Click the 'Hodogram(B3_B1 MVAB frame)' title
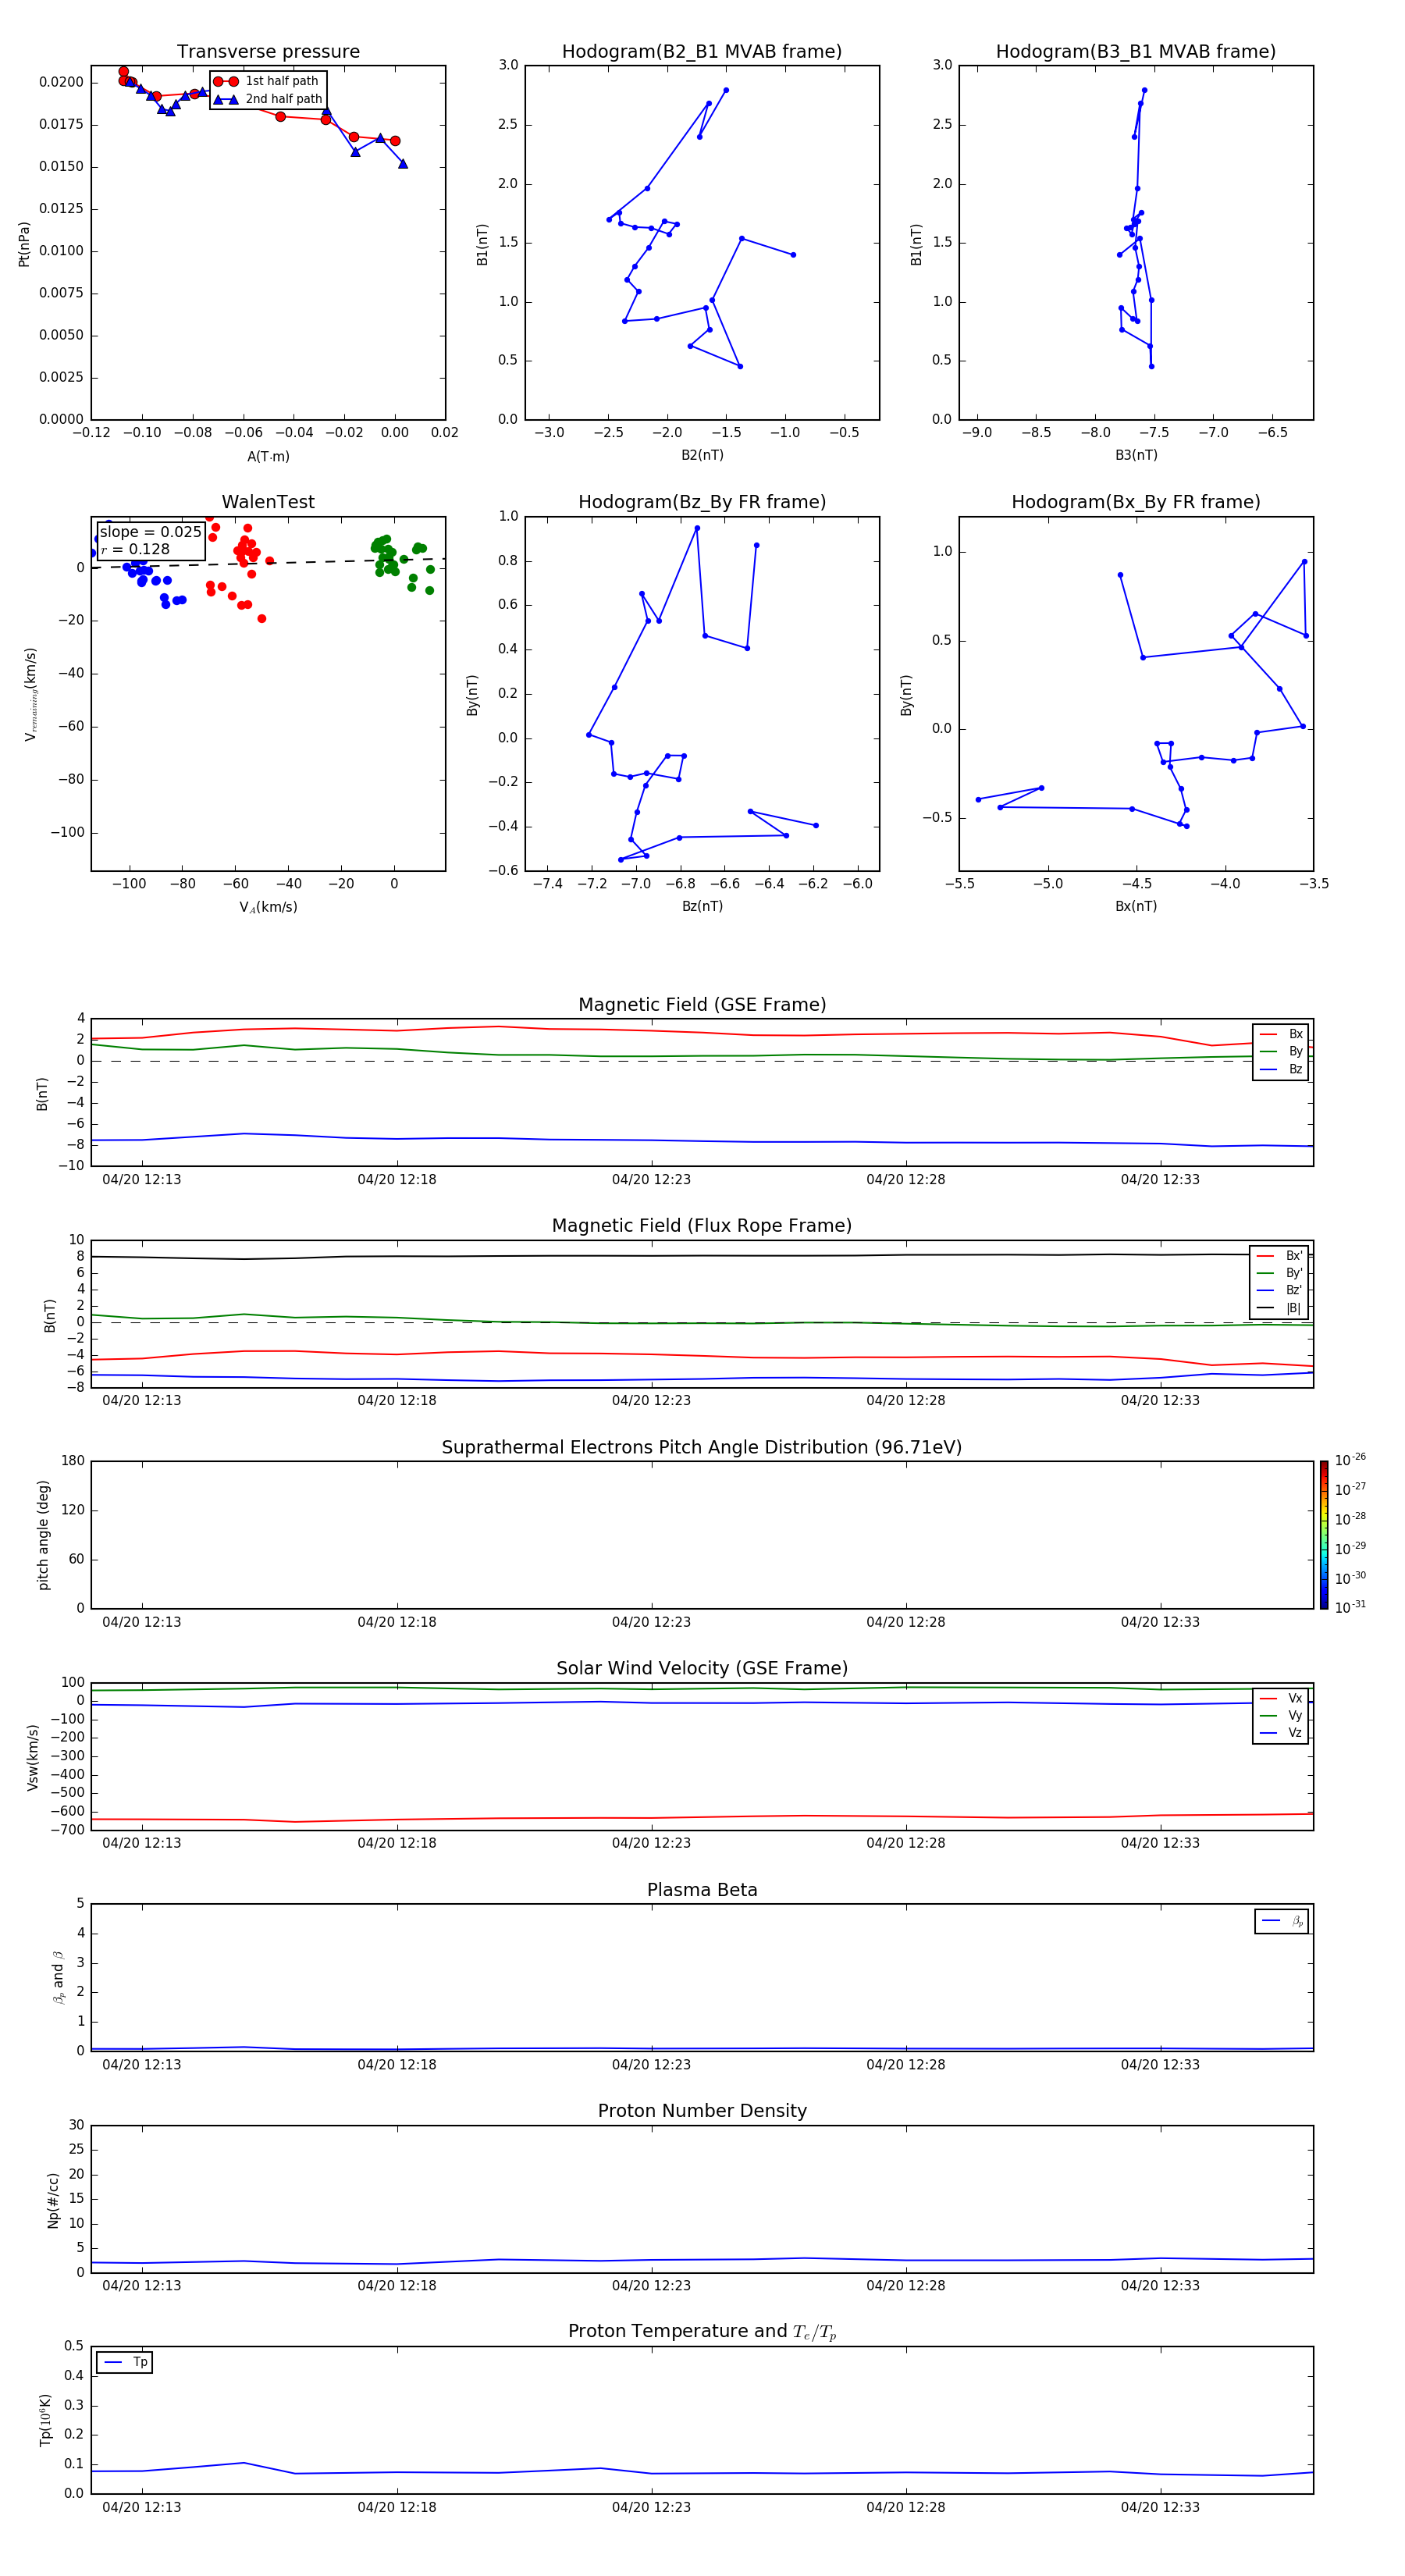 tap(1136, 52)
